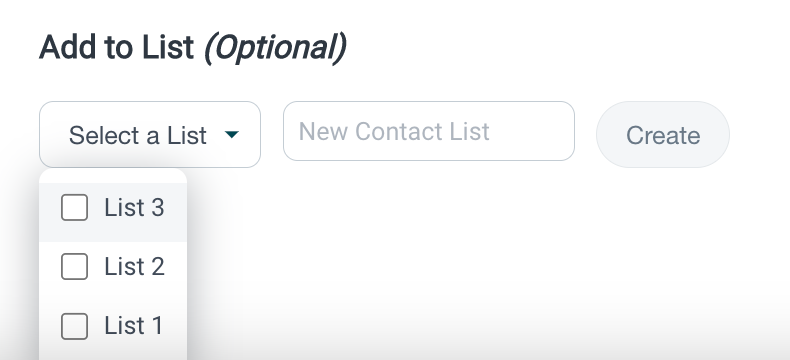The width and height of the screenshot is (790, 360).
Task: Check the List 3 checkbox
Action: click(75, 207)
